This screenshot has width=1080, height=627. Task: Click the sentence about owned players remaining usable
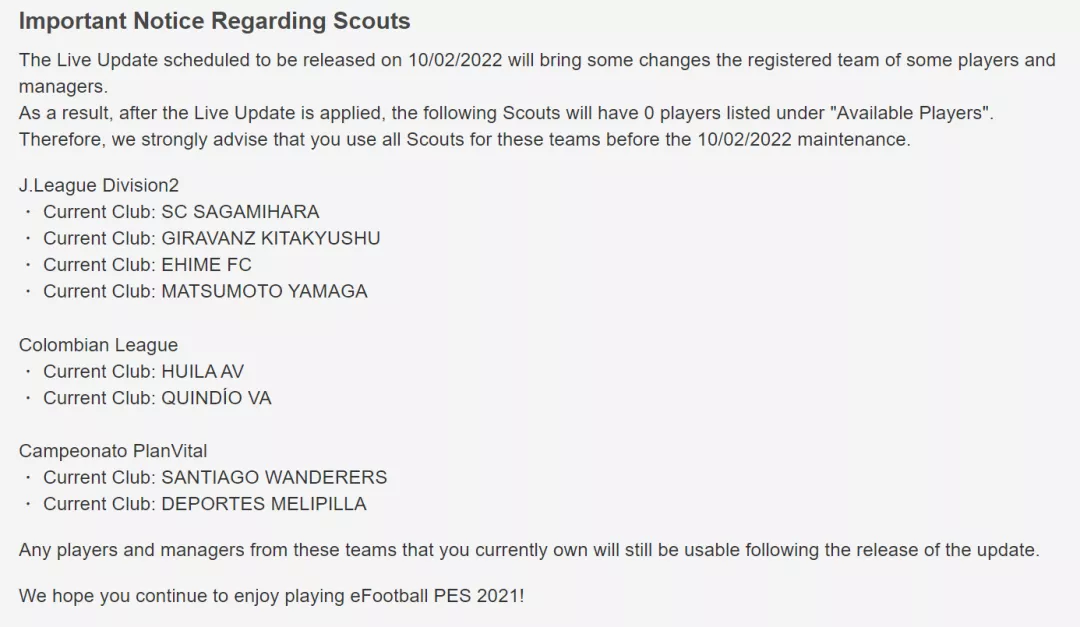[x=529, y=550]
